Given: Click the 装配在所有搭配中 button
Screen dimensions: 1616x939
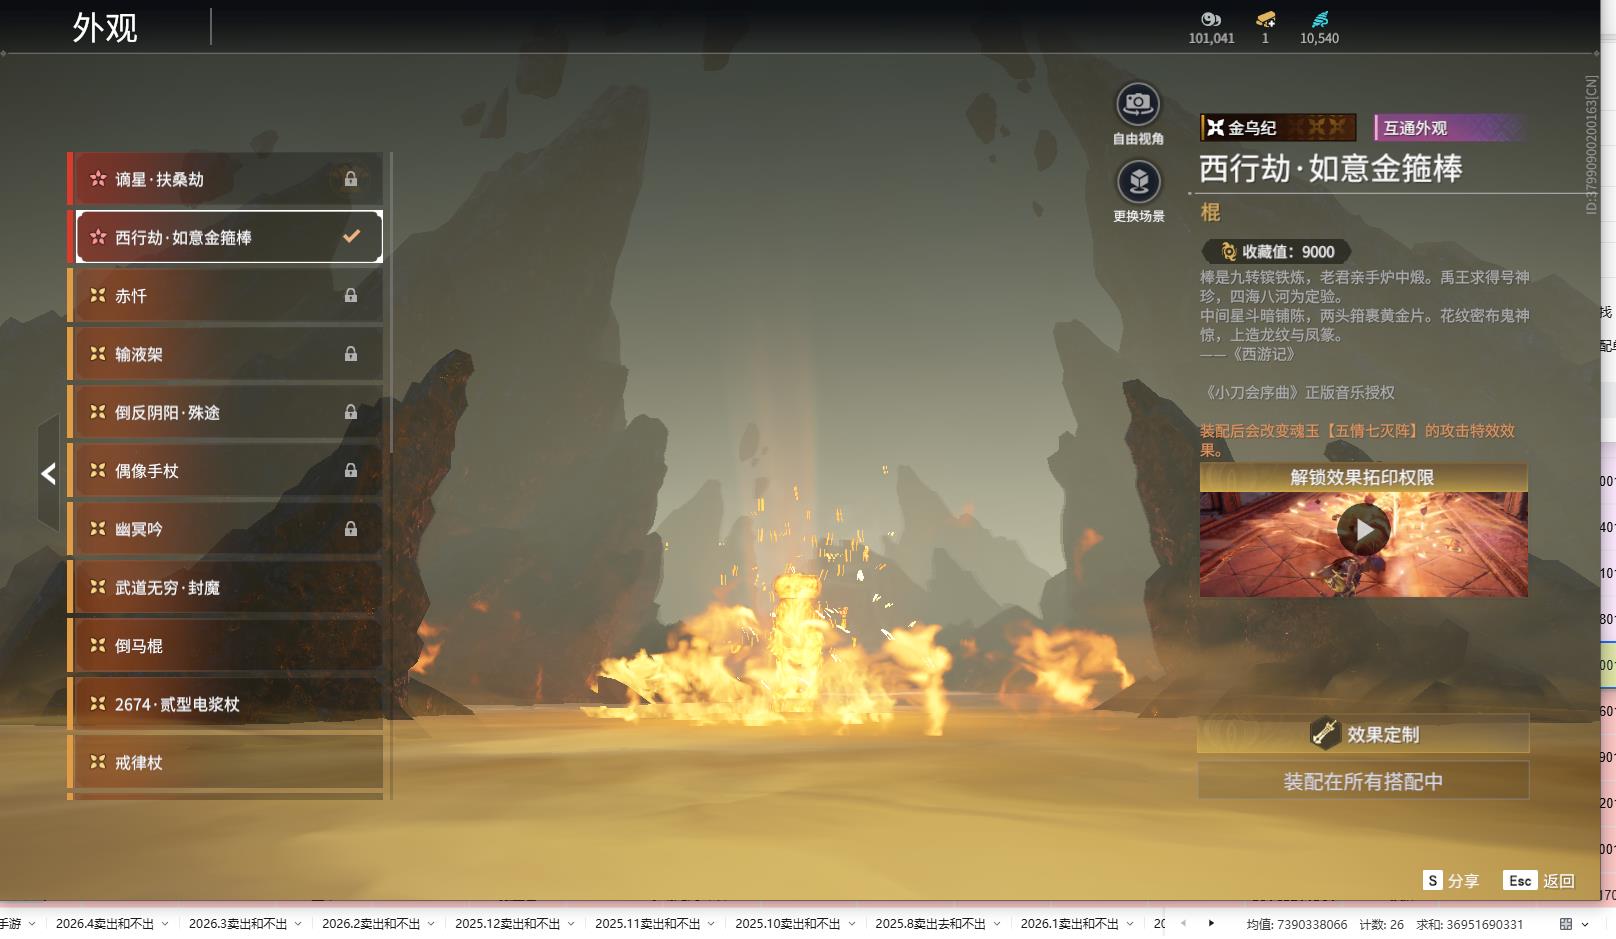Looking at the screenshot, I should click(x=1363, y=781).
